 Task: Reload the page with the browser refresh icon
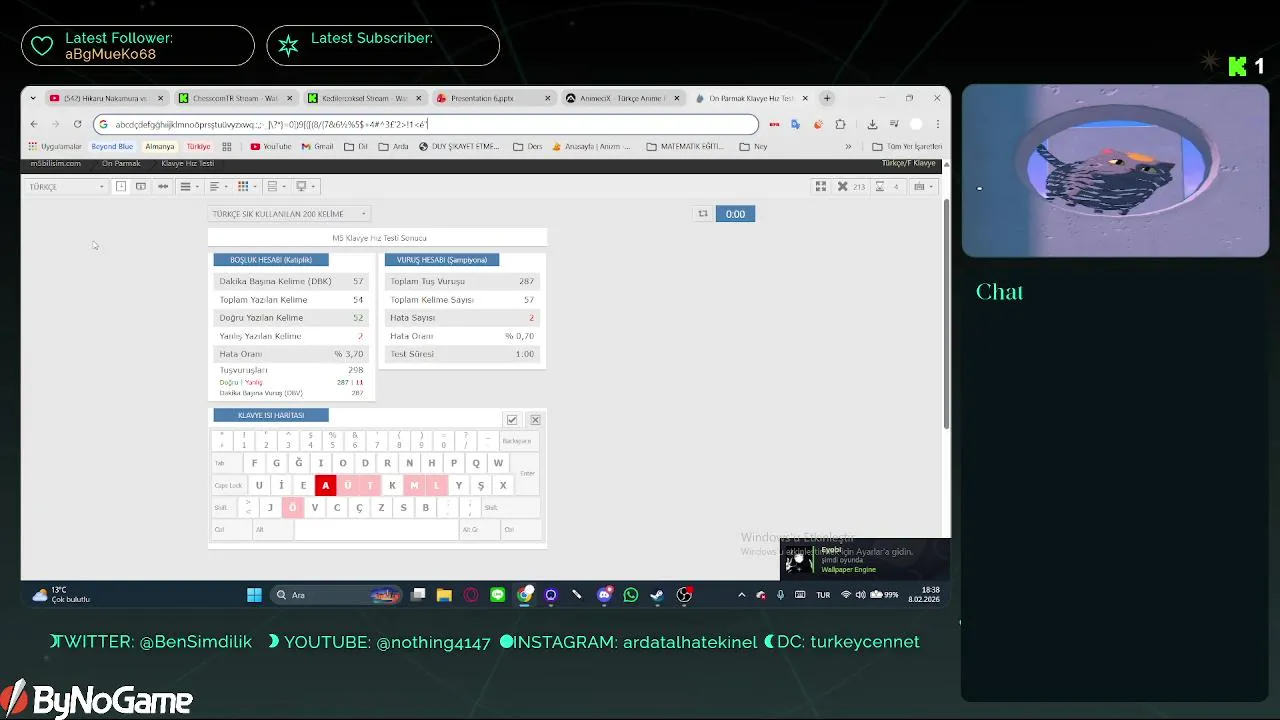click(77, 124)
